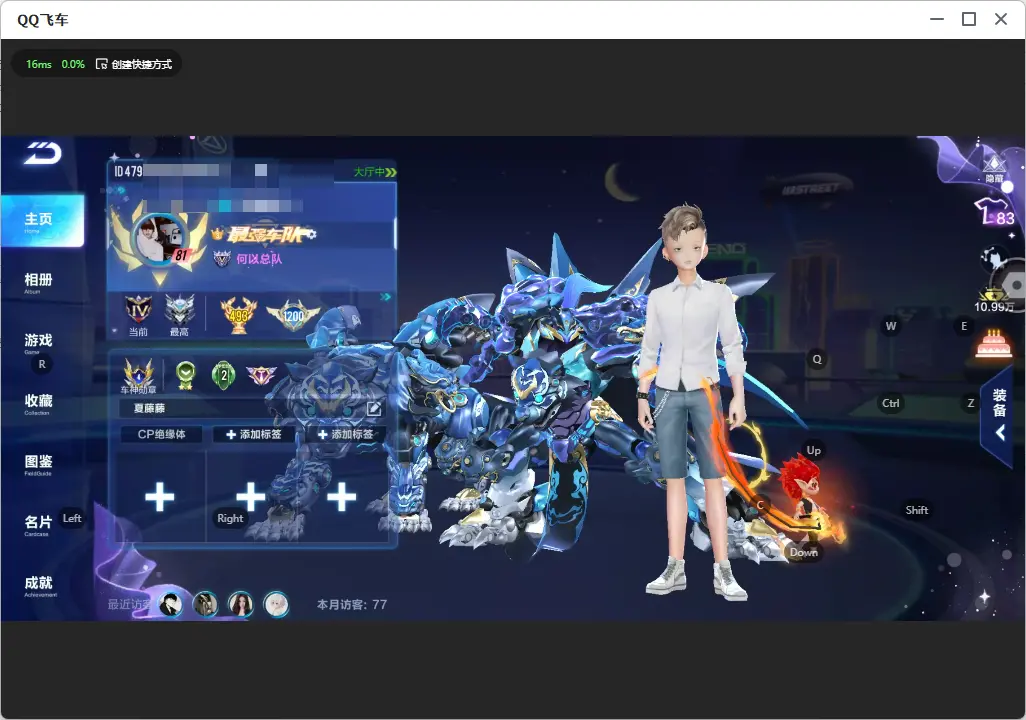The height and width of the screenshot is (720, 1026).
Task: Click the Ctrl key overlay
Action: point(891,403)
